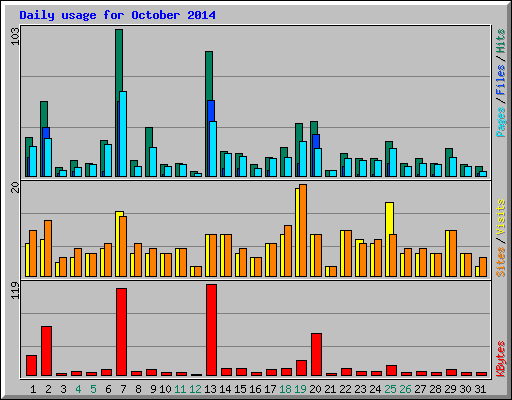Click day "28" on the x-axis
Viewport: 512px width, 400px height.
pos(435,389)
